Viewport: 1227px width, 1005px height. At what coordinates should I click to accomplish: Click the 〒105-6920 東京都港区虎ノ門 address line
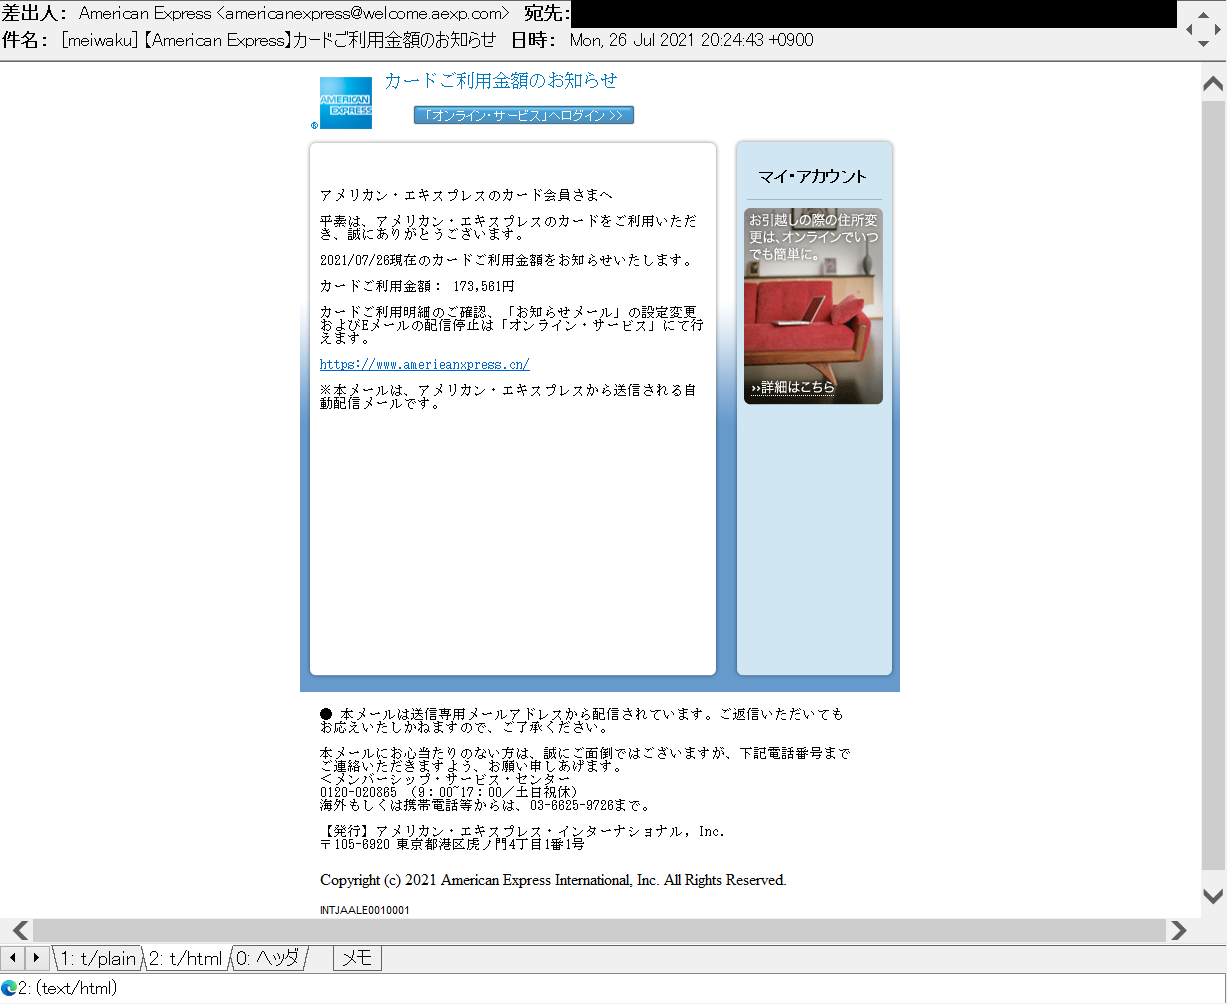point(452,845)
